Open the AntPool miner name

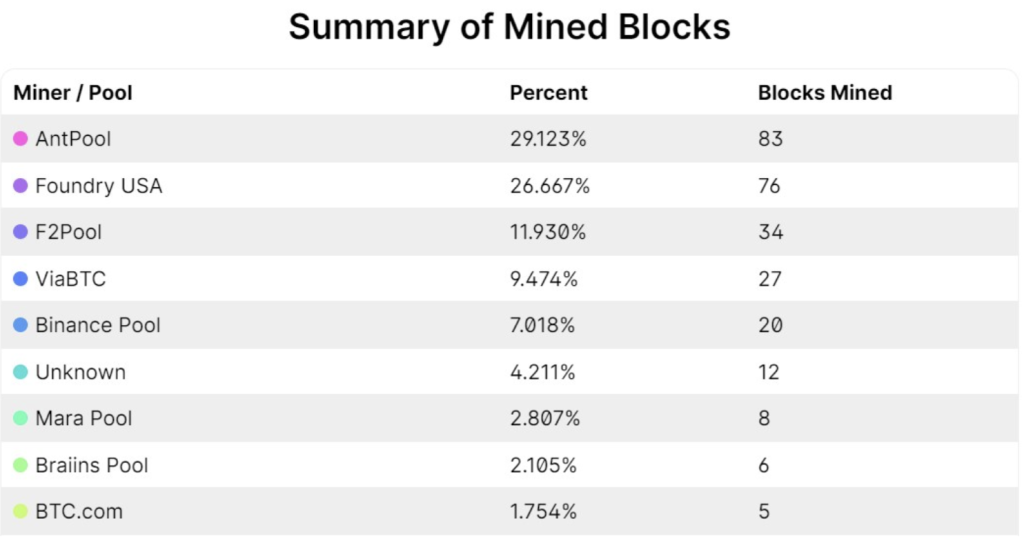coord(73,139)
